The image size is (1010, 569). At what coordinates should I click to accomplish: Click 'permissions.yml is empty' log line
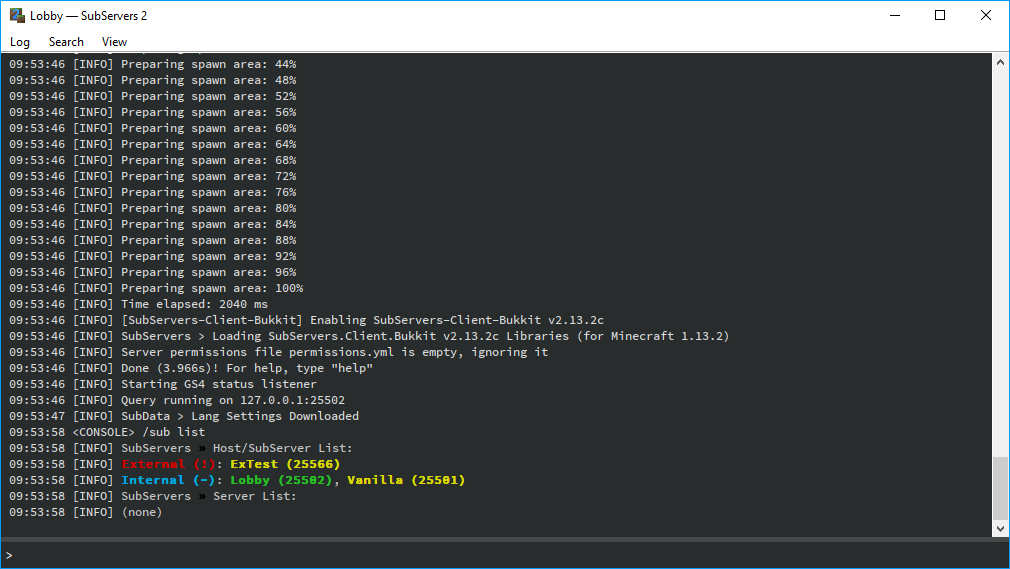(278, 352)
